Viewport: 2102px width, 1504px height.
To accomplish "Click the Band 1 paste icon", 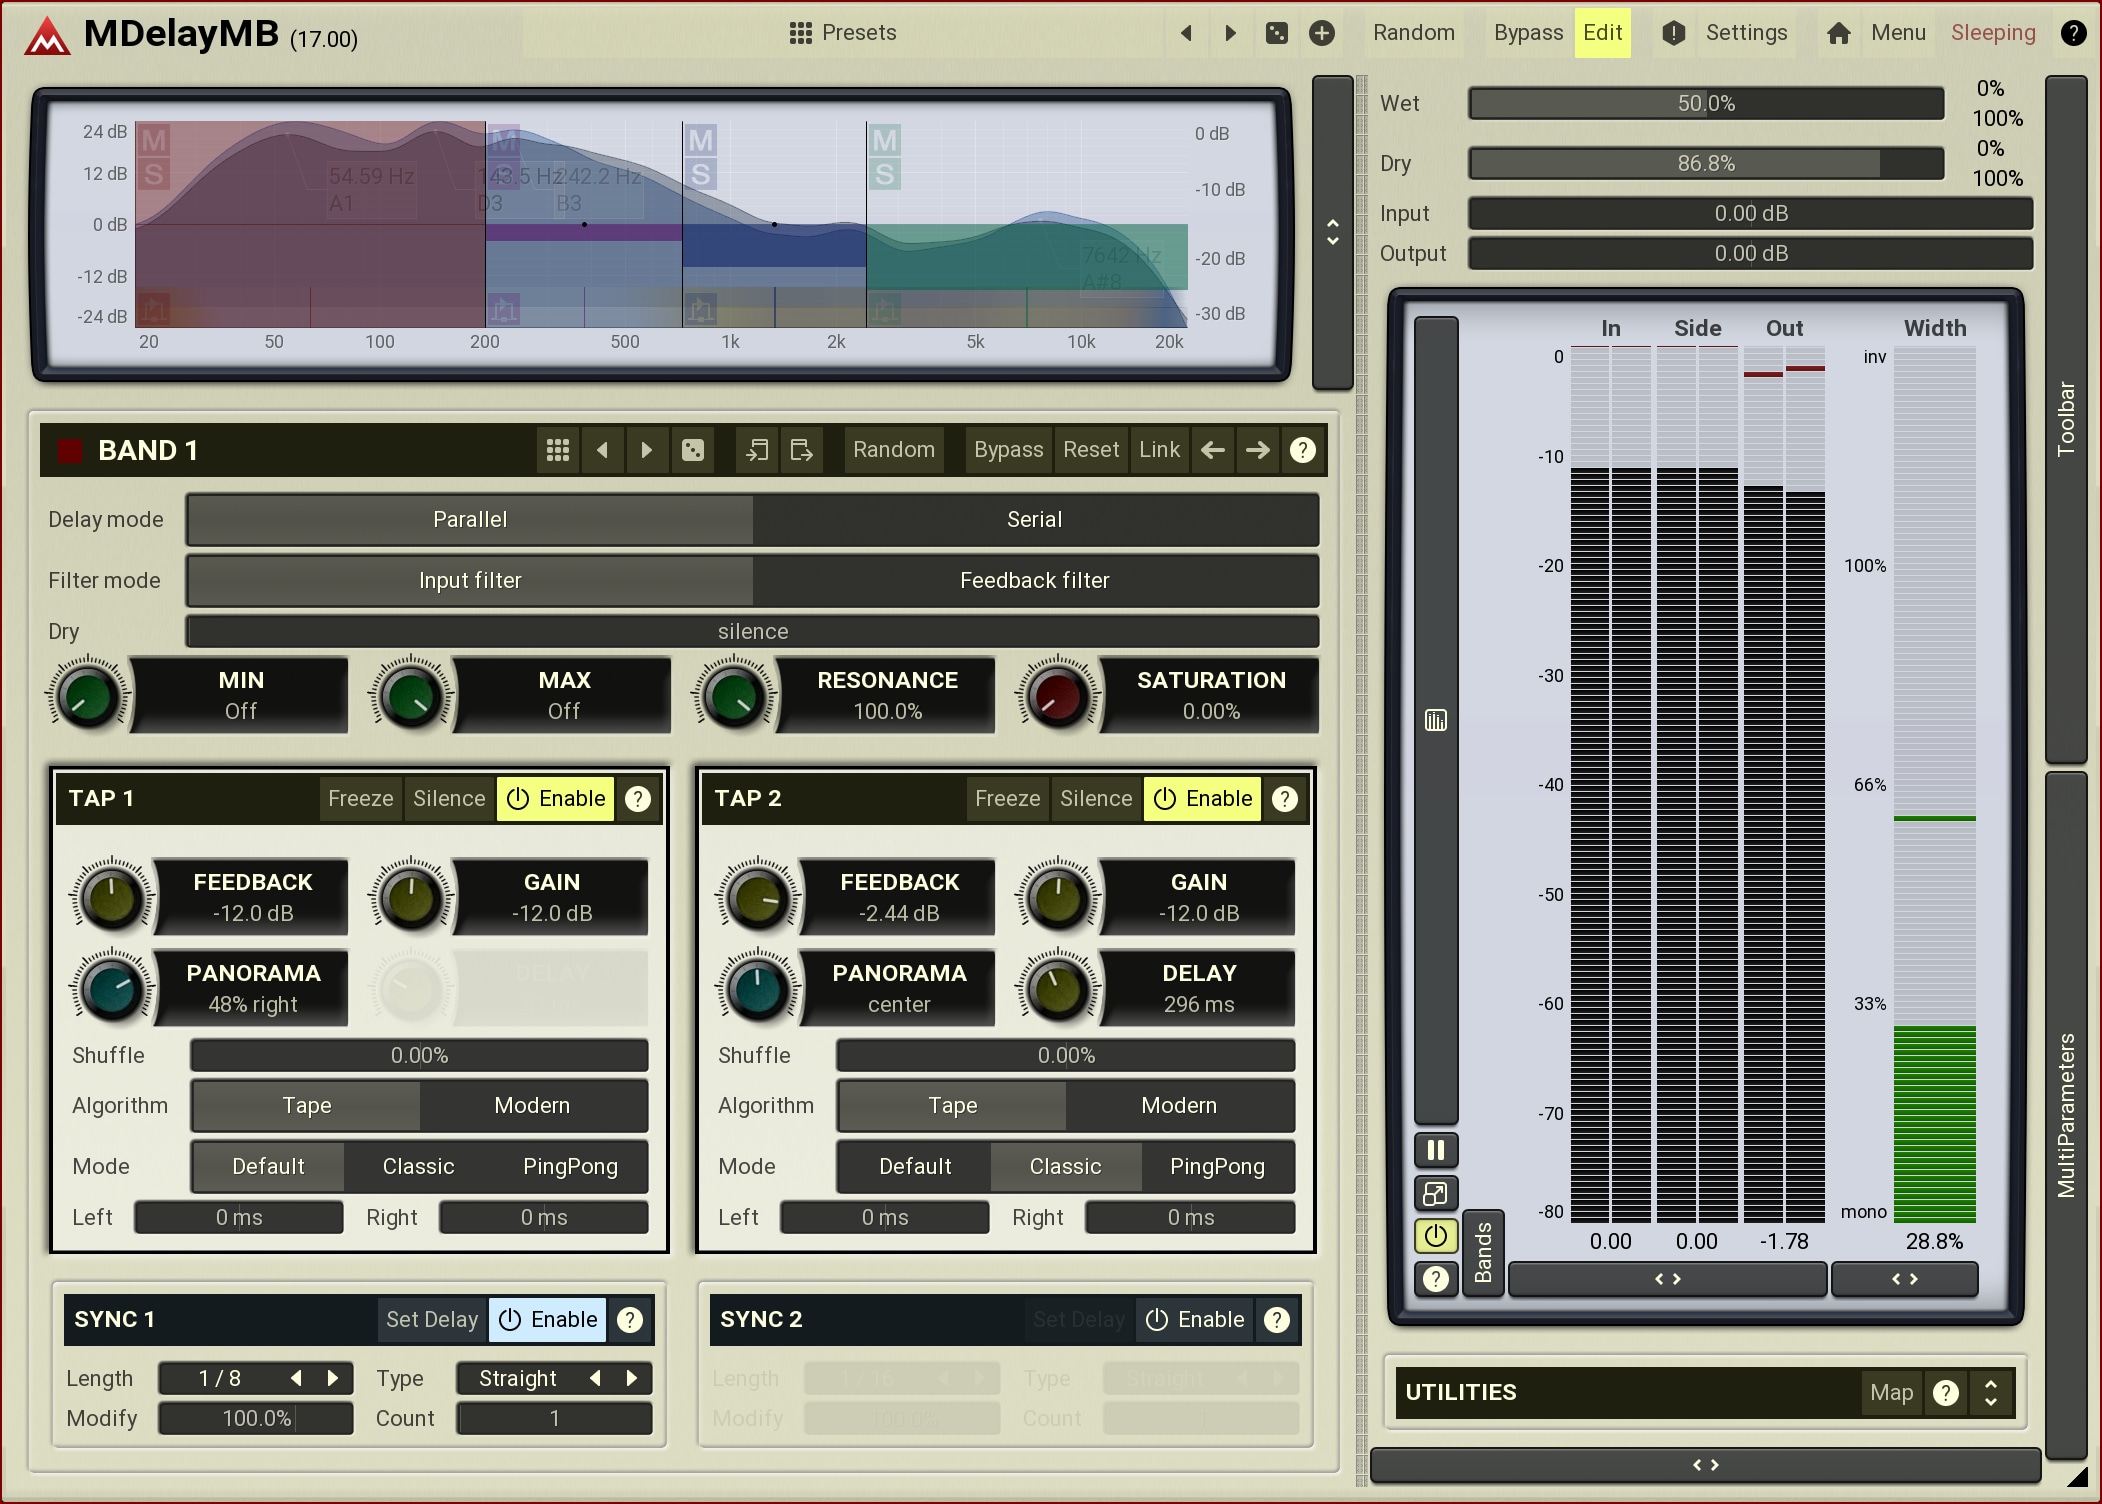I will tap(801, 450).
